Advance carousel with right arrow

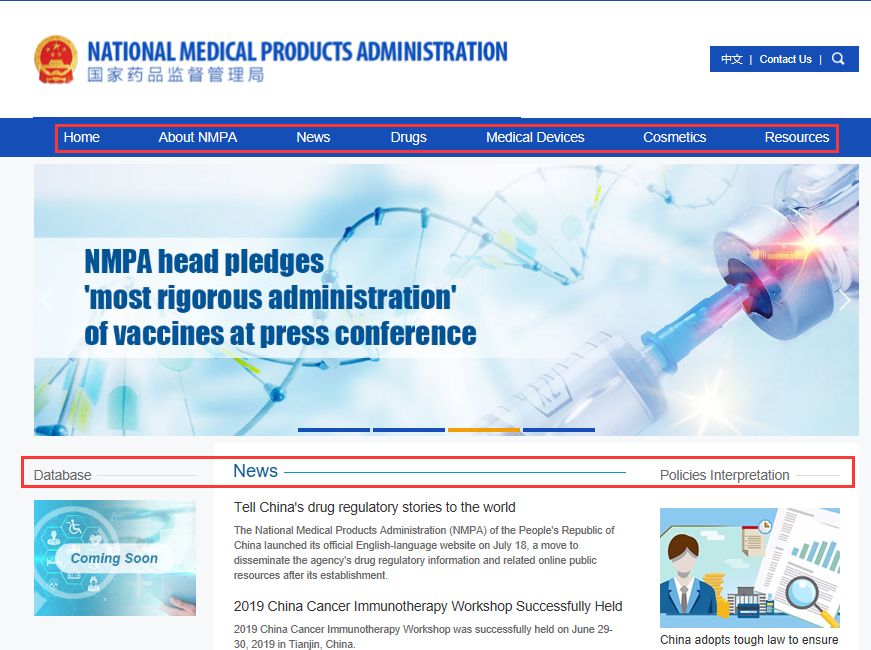(845, 300)
